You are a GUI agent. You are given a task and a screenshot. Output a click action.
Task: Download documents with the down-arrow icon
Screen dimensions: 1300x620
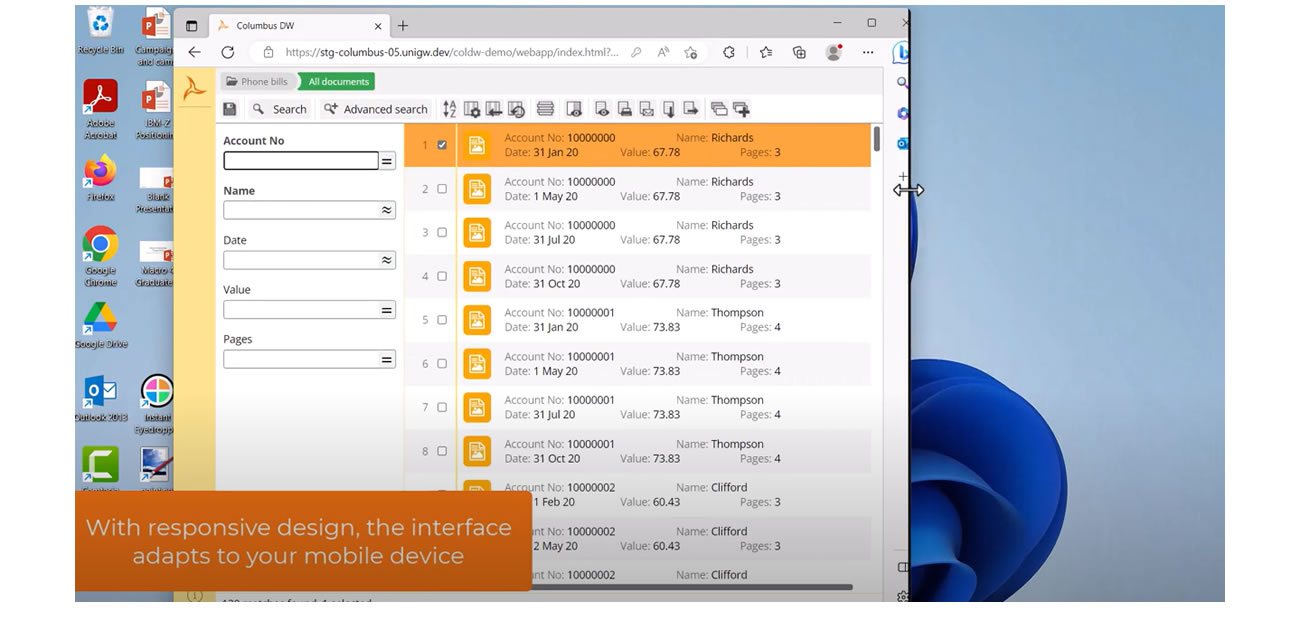(669, 108)
